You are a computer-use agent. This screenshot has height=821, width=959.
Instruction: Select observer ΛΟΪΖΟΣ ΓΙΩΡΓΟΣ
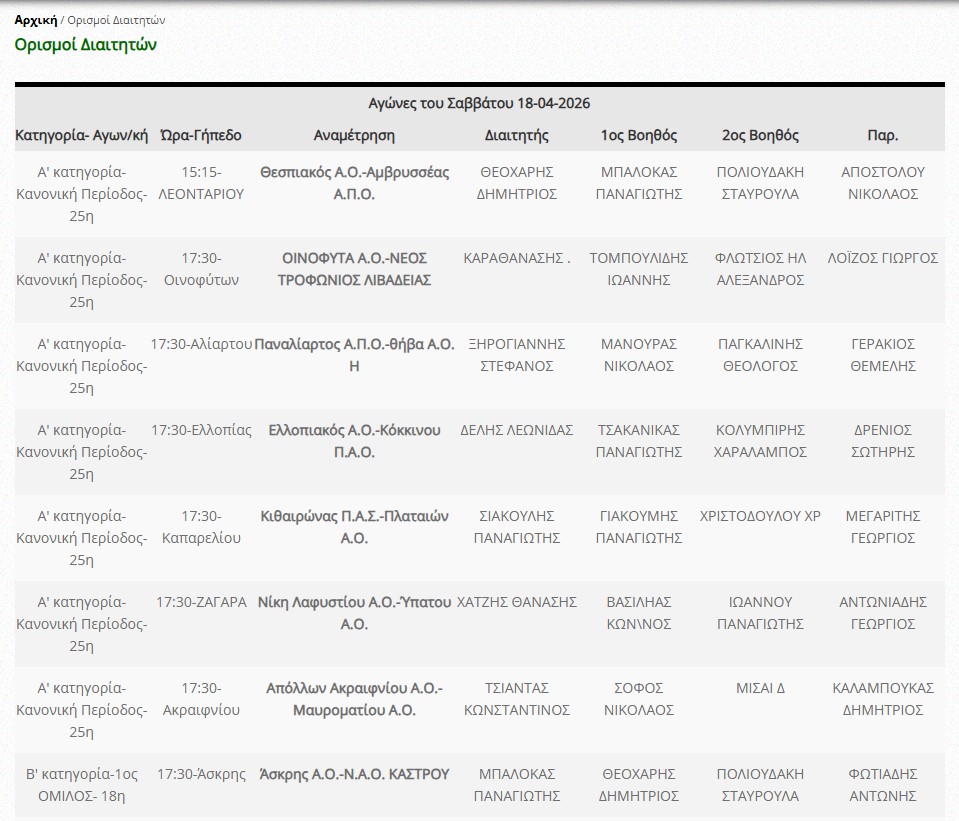(x=882, y=258)
